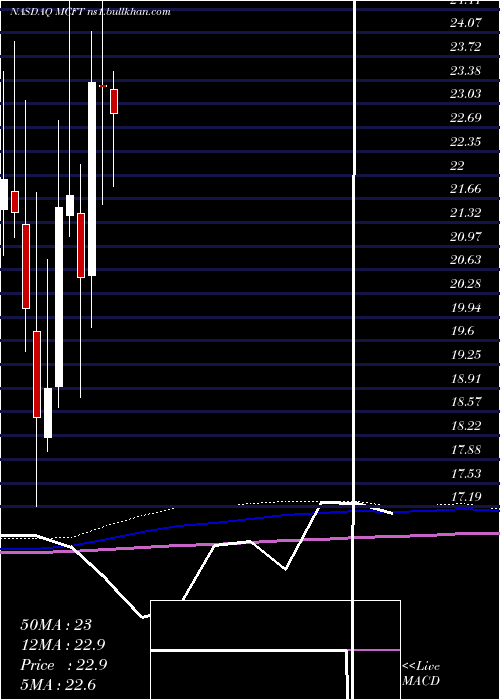Click the 22 price axis label
Screen dimensions: 500x700
(x=457, y=165)
